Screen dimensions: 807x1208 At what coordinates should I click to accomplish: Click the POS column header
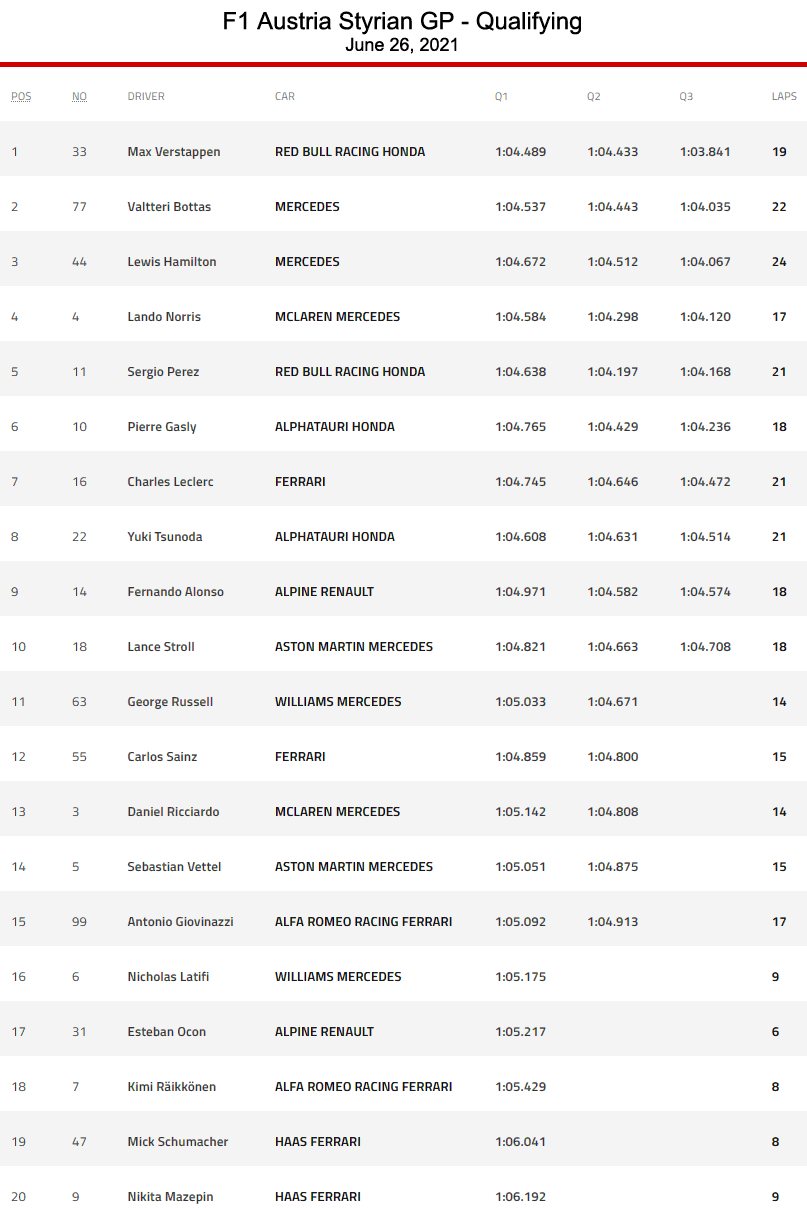21,97
